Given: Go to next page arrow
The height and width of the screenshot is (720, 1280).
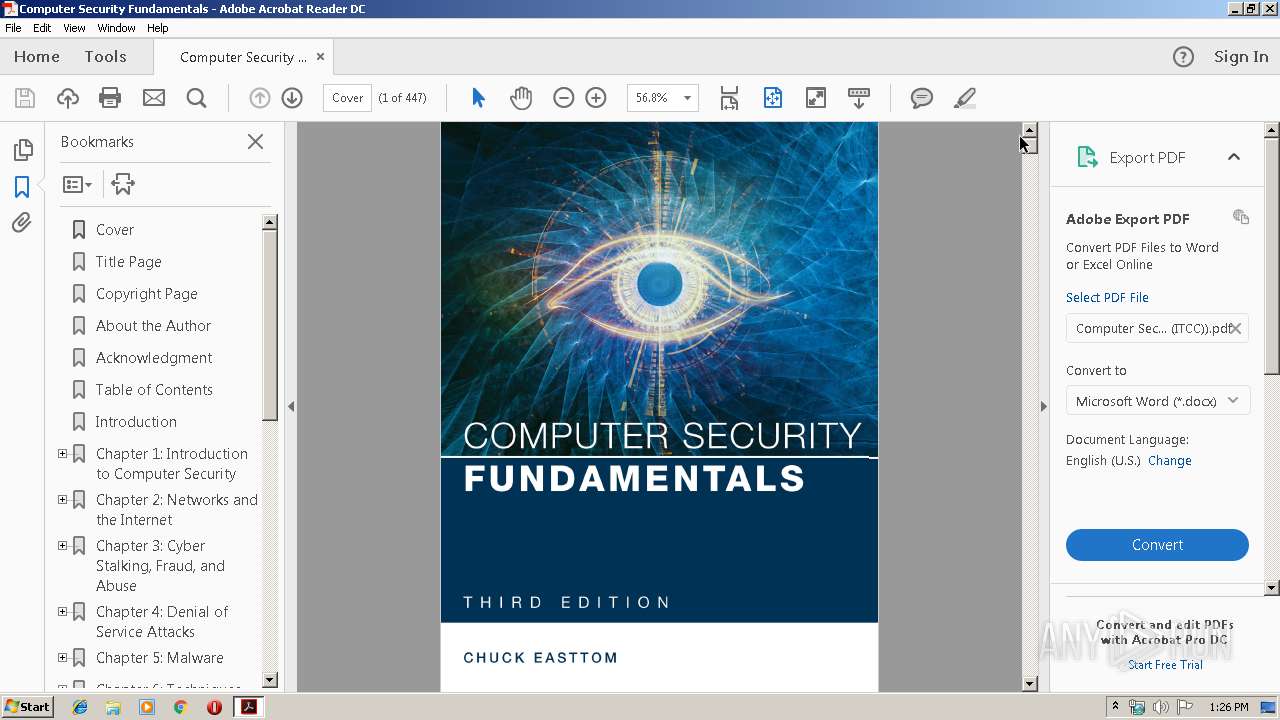Looking at the screenshot, I should click(292, 98).
